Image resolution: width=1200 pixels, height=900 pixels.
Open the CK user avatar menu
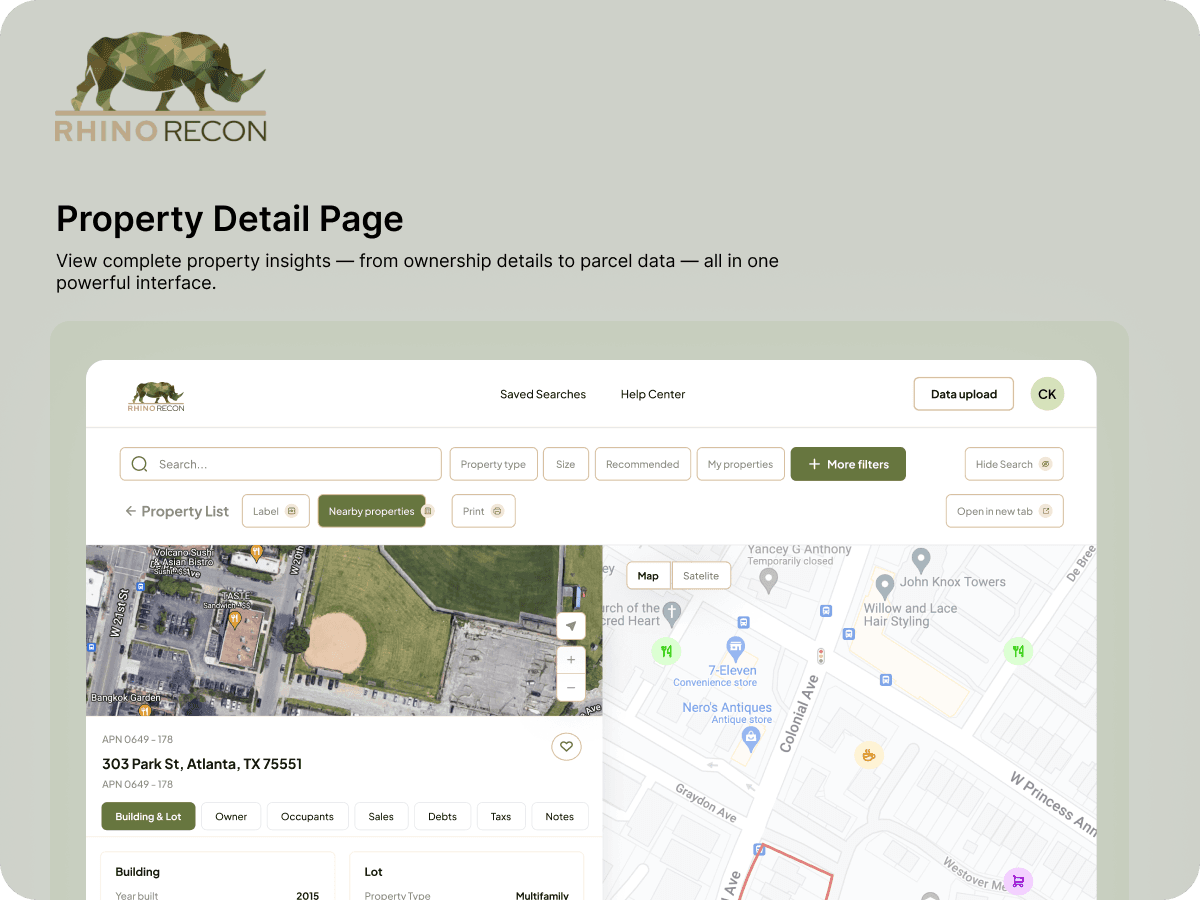click(x=1047, y=394)
